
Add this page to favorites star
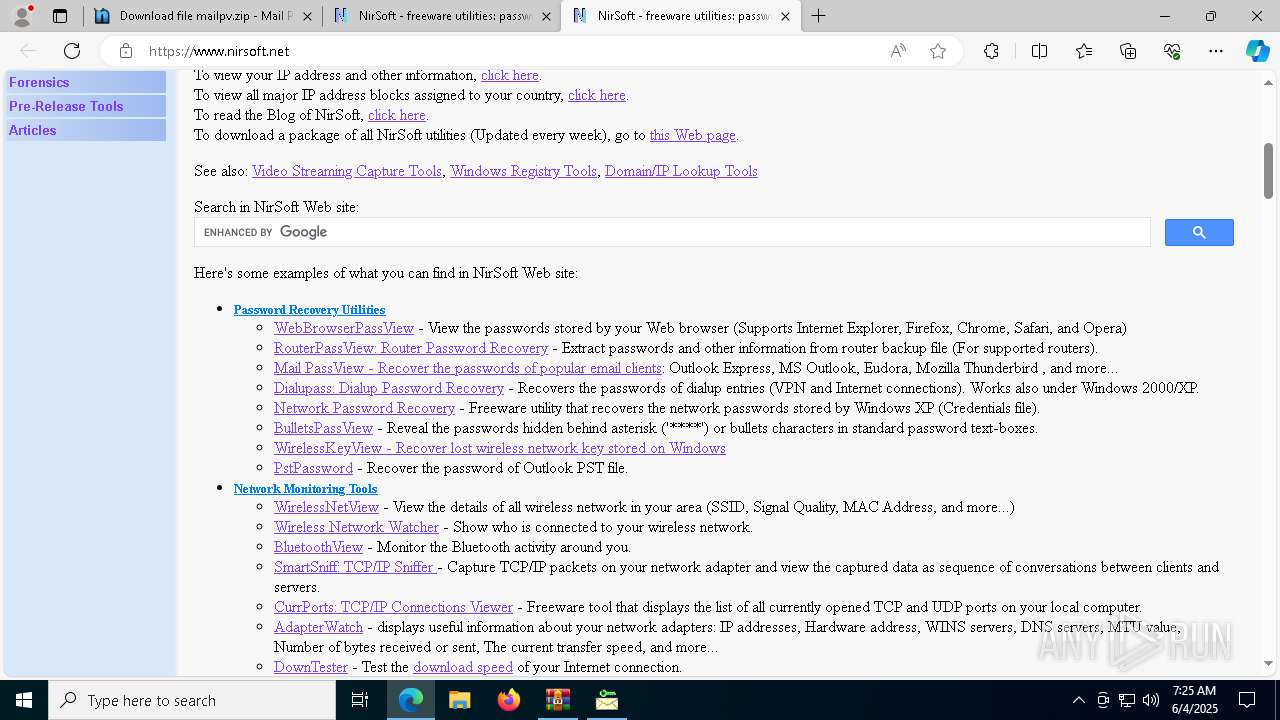(938, 51)
